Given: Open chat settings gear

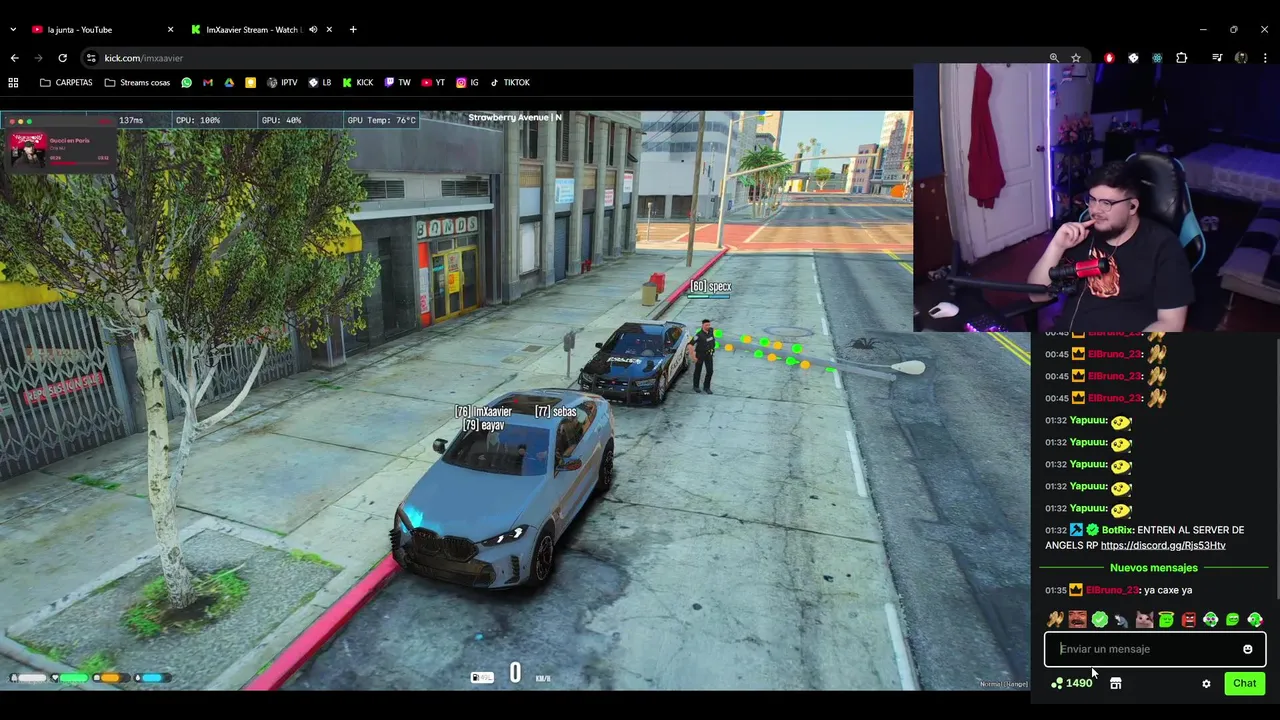Looking at the screenshot, I should point(1206,684).
